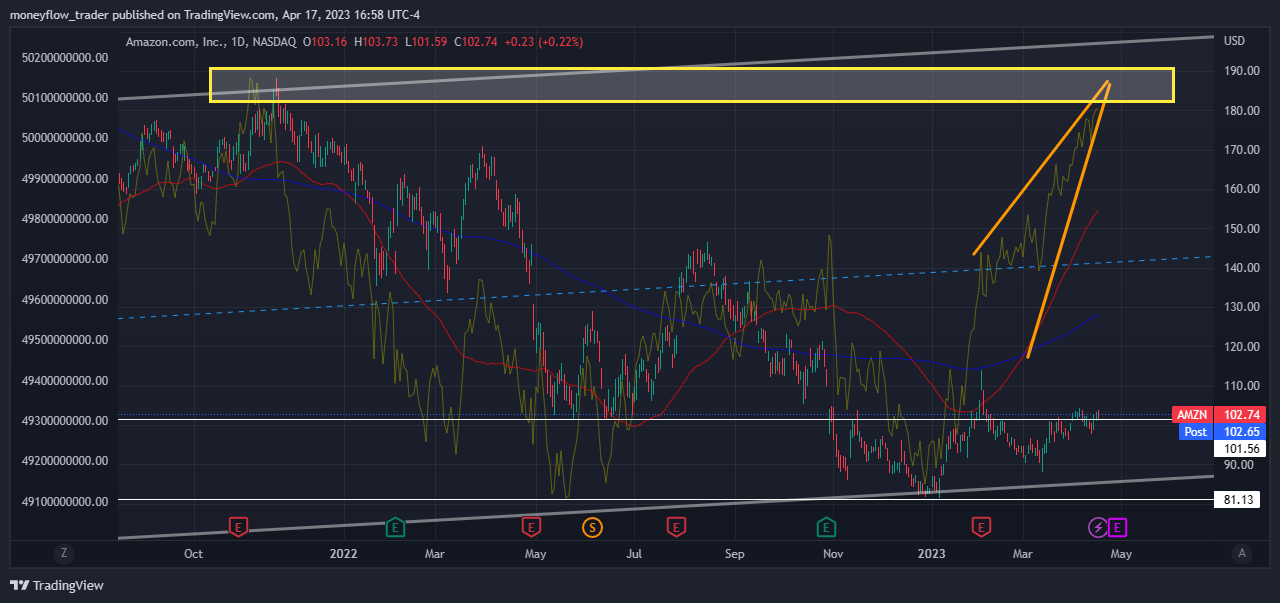Image resolution: width=1280 pixels, height=603 pixels.
Task: Click the purple lightning bolt event icon
Action: pos(1098,525)
